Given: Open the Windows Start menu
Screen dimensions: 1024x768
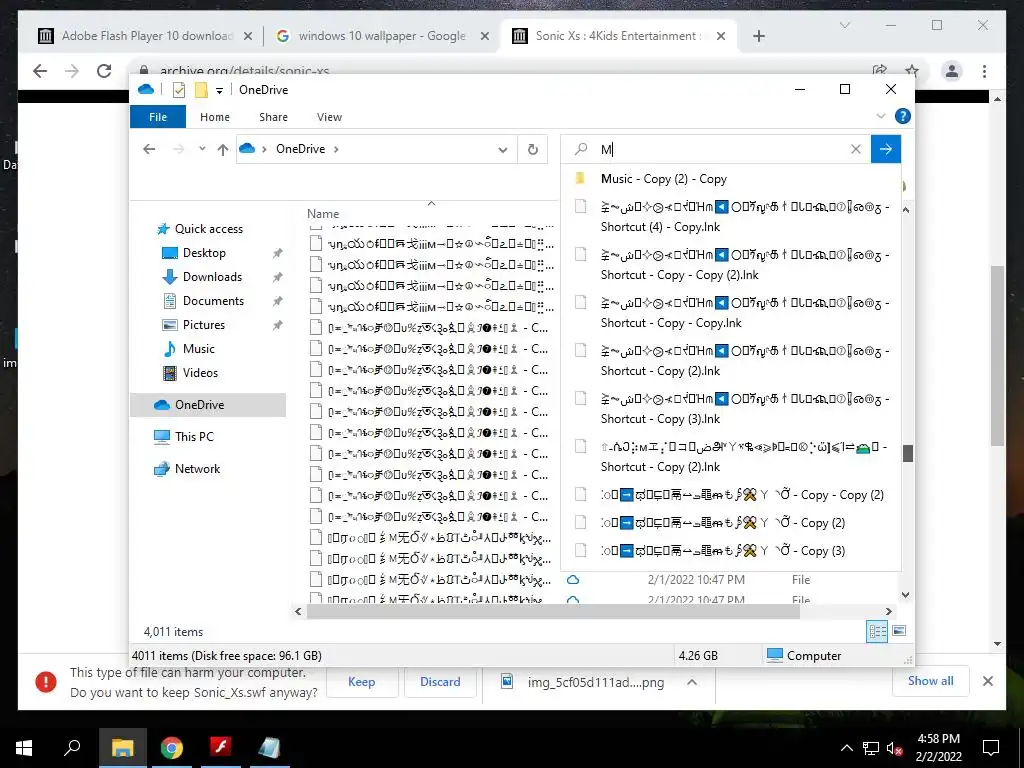Looking at the screenshot, I should [x=24, y=748].
